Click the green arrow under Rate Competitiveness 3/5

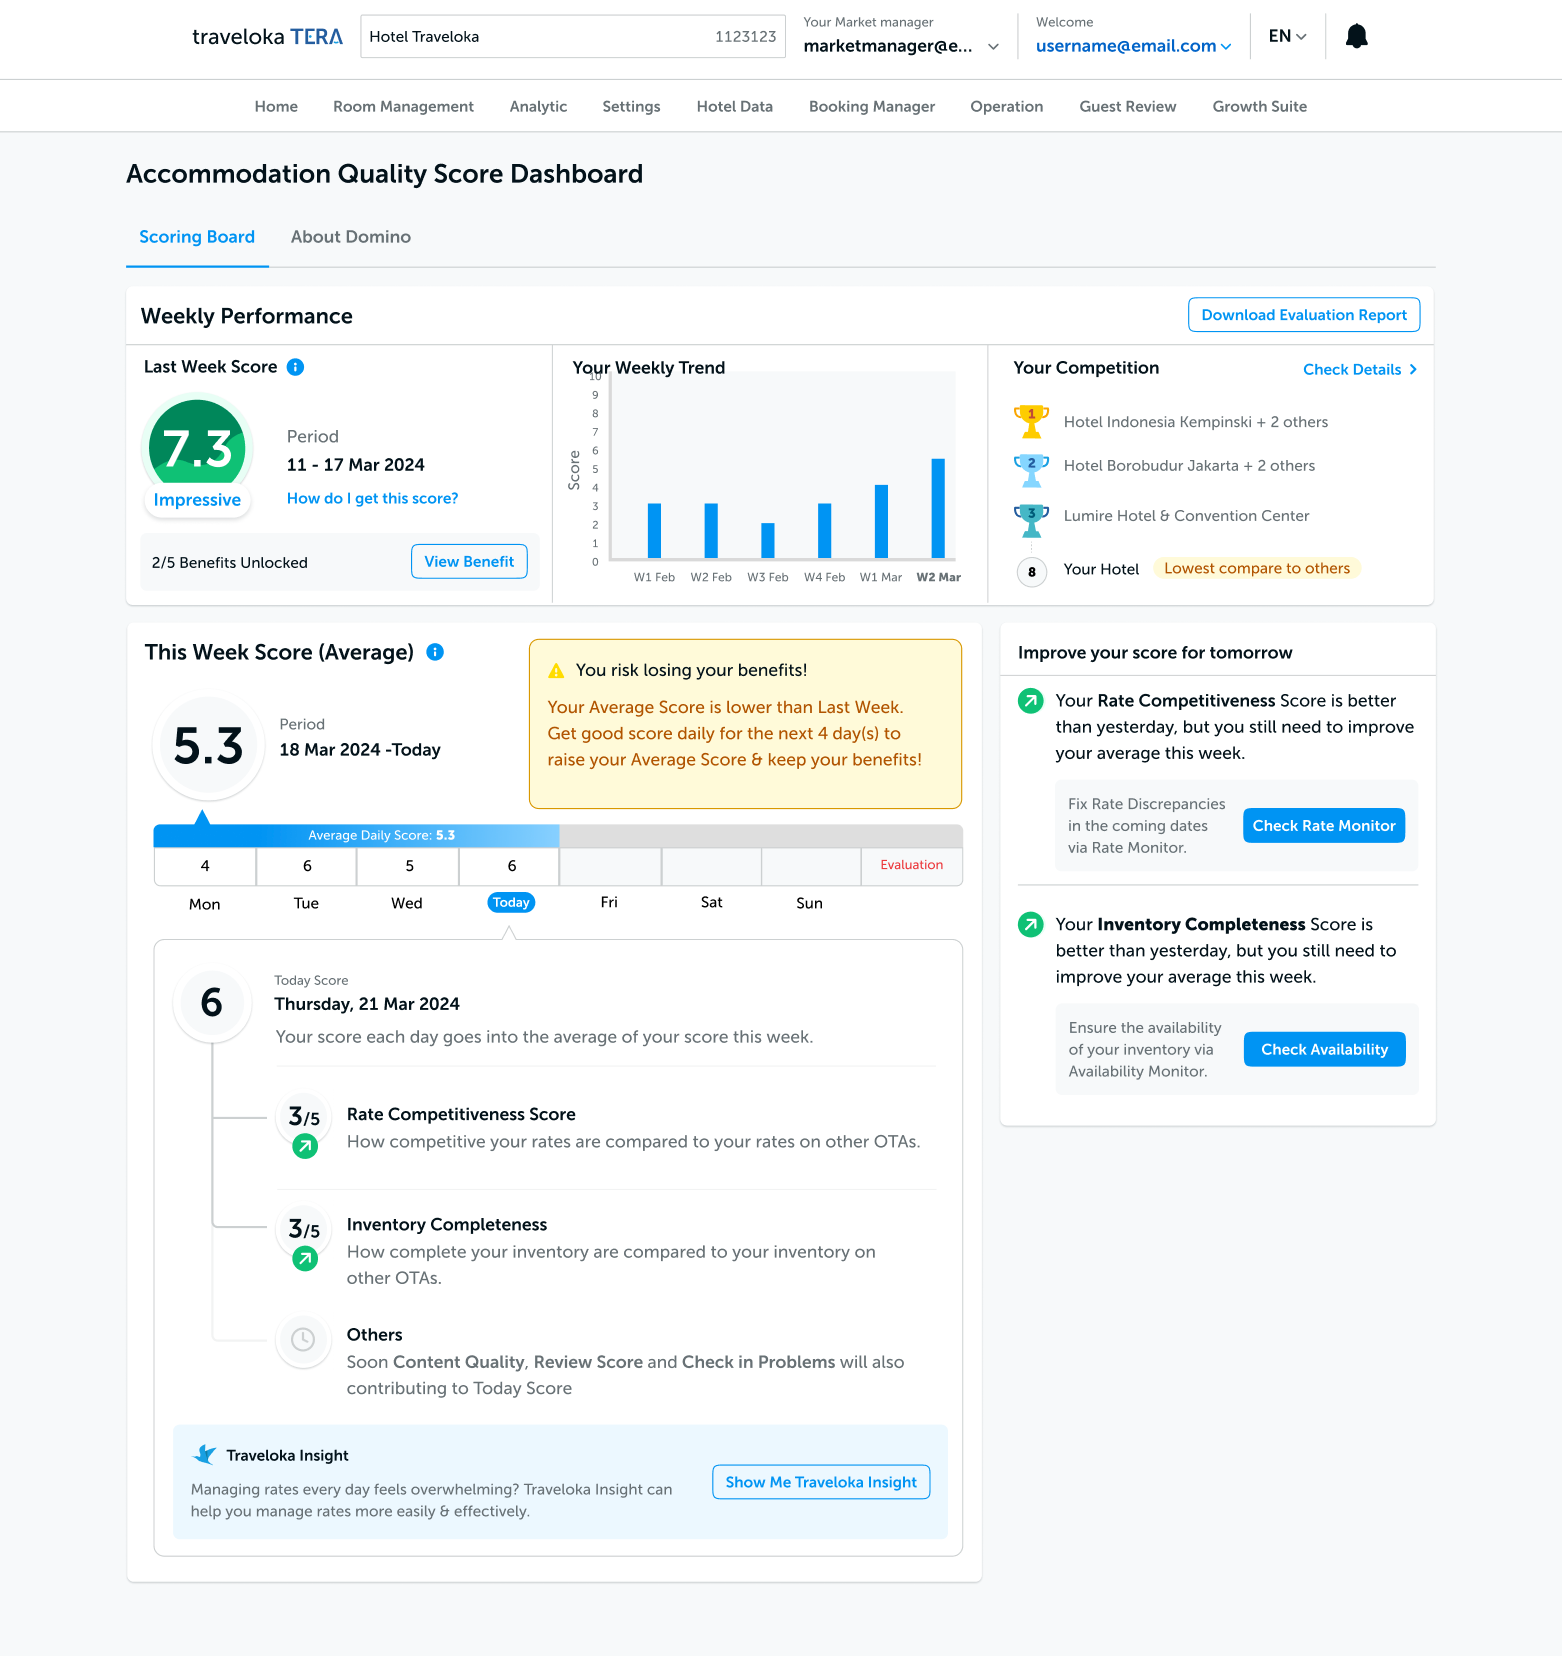[x=305, y=1147]
